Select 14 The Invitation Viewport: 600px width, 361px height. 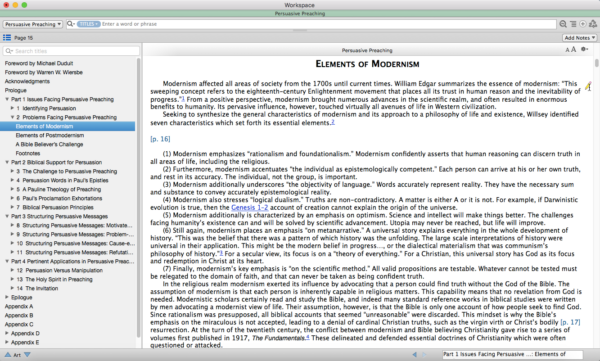click(37, 288)
